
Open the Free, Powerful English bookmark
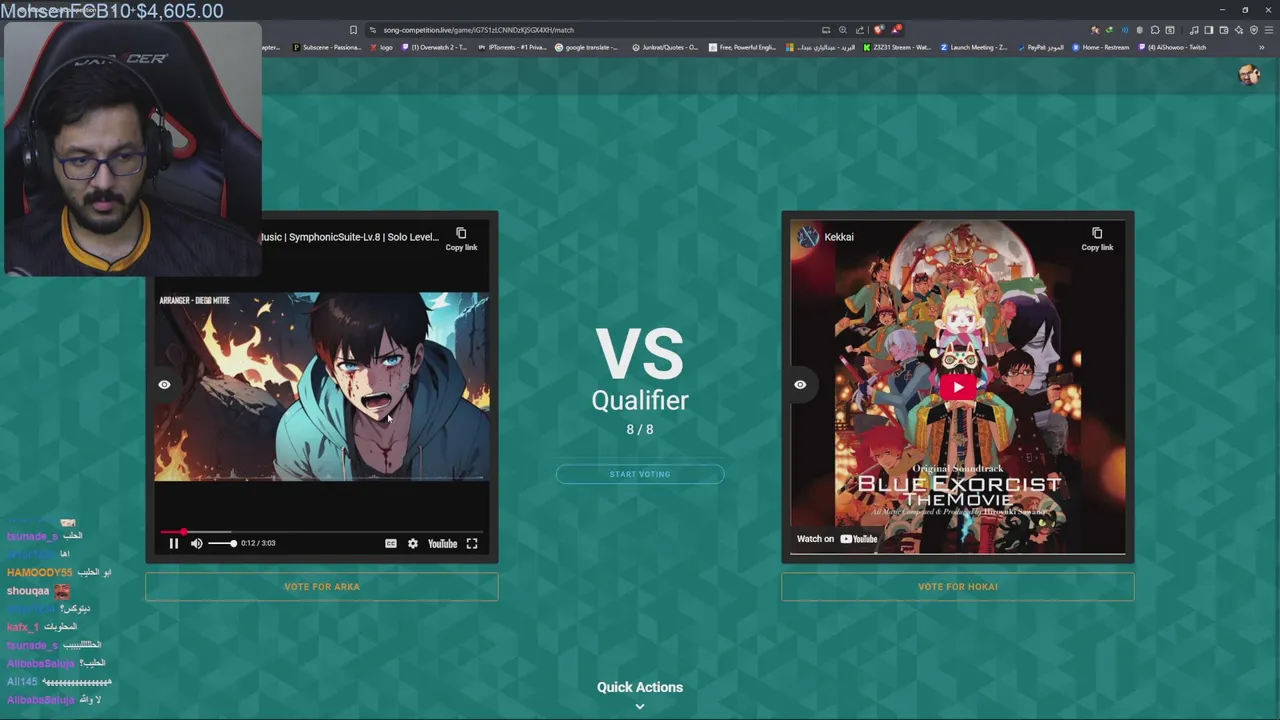[x=742, y=47]
